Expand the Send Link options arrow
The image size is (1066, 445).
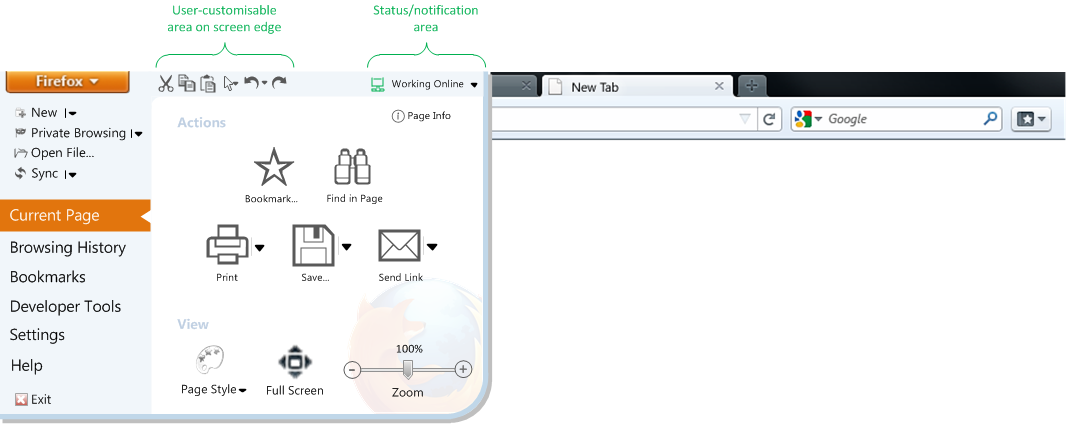432,247
